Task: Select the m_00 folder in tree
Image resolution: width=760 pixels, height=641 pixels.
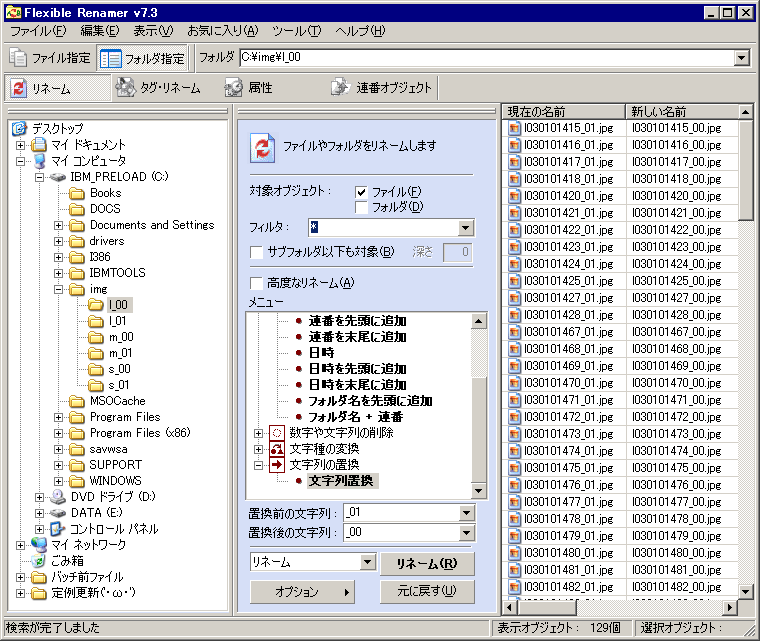Action: tap(119, 337)
